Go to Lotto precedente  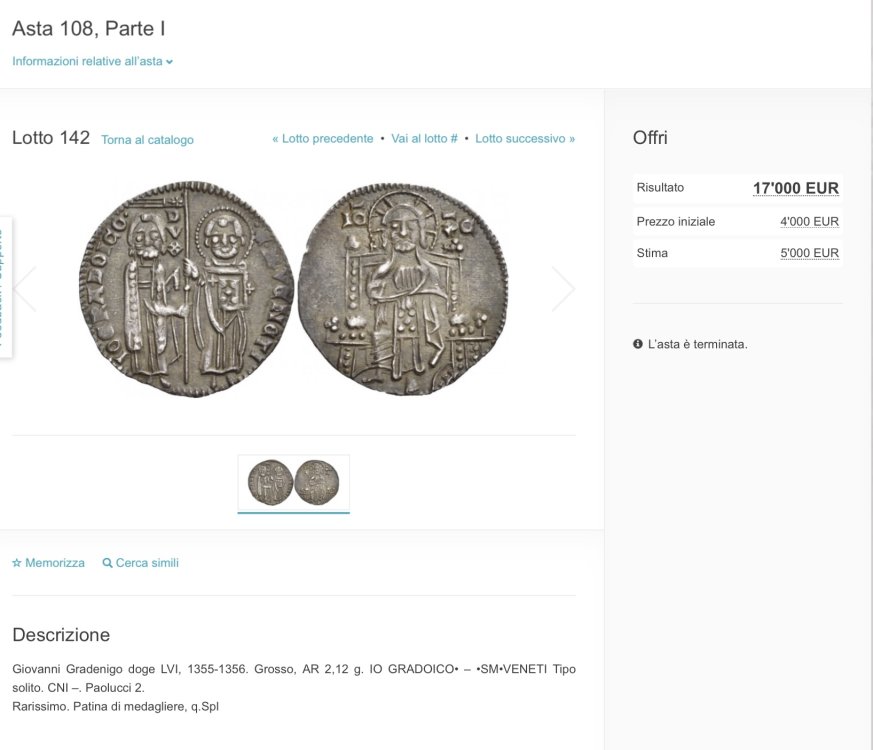click(x=323, y=139)
